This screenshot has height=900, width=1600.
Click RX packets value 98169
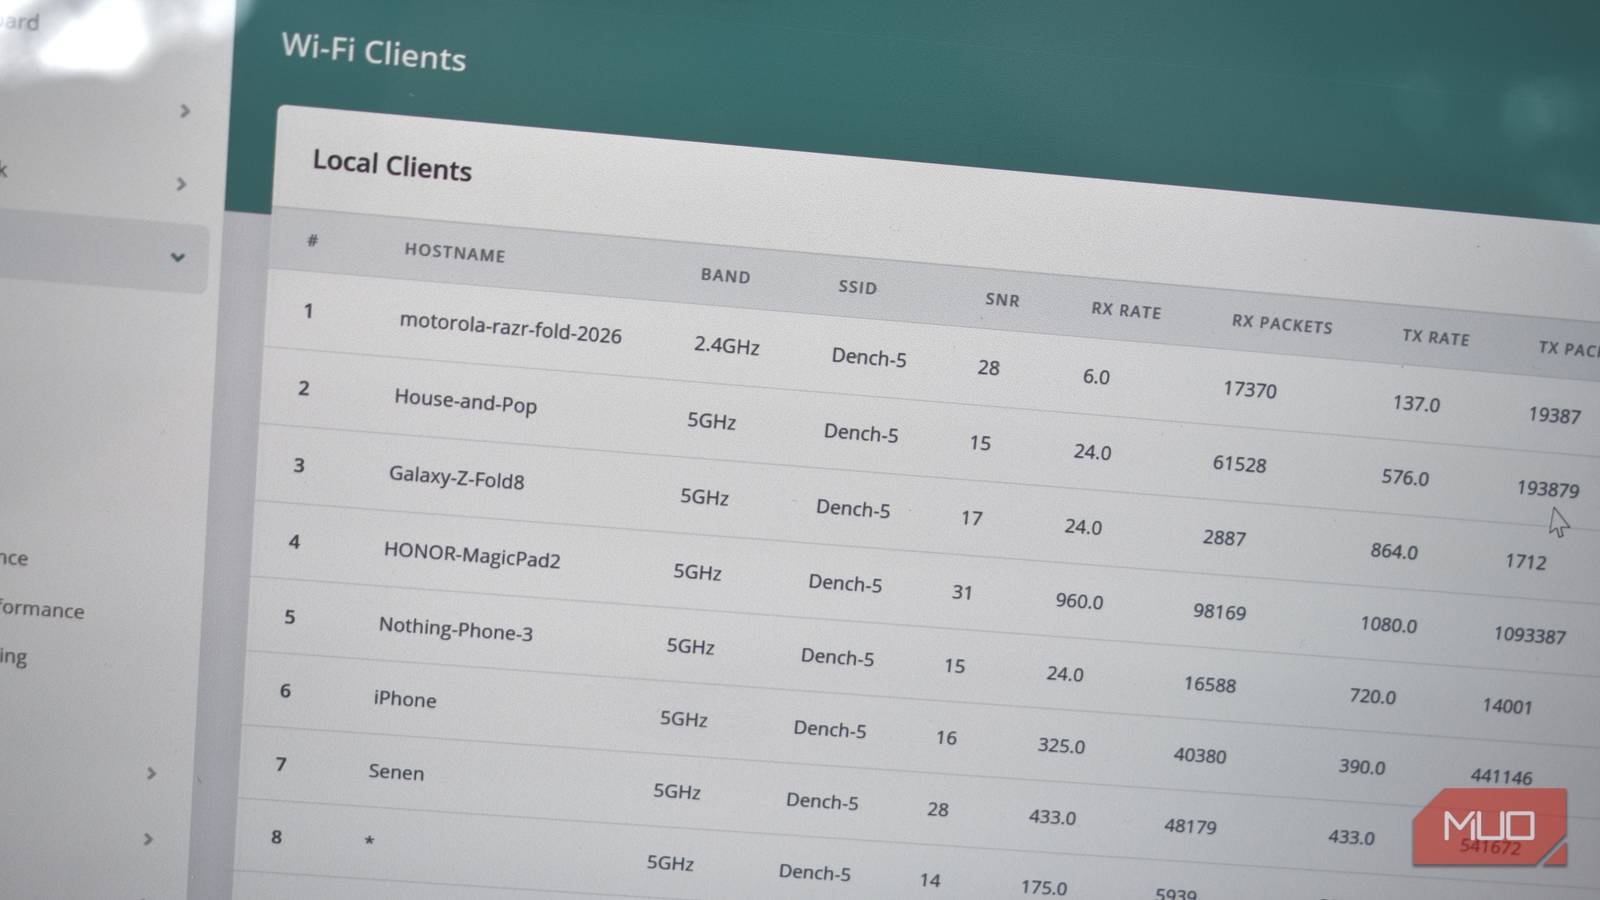pyautogui.click(x=1219, y=611)
